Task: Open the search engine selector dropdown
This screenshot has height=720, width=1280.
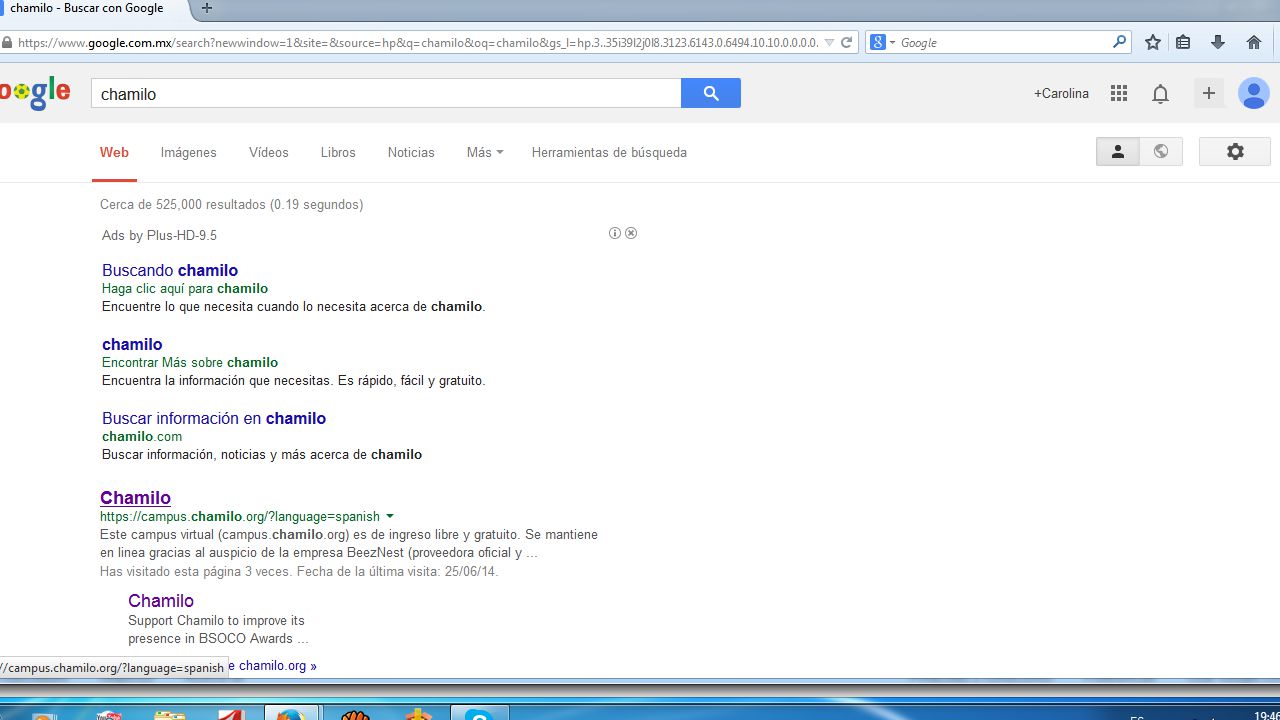Action: click(x=883, y=43)
